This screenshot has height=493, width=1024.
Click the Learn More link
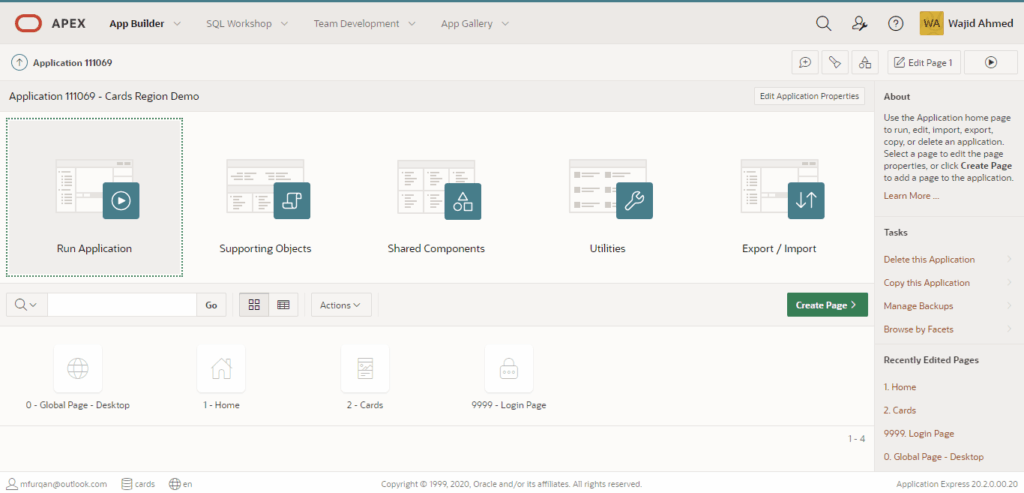tap(911, 196)
